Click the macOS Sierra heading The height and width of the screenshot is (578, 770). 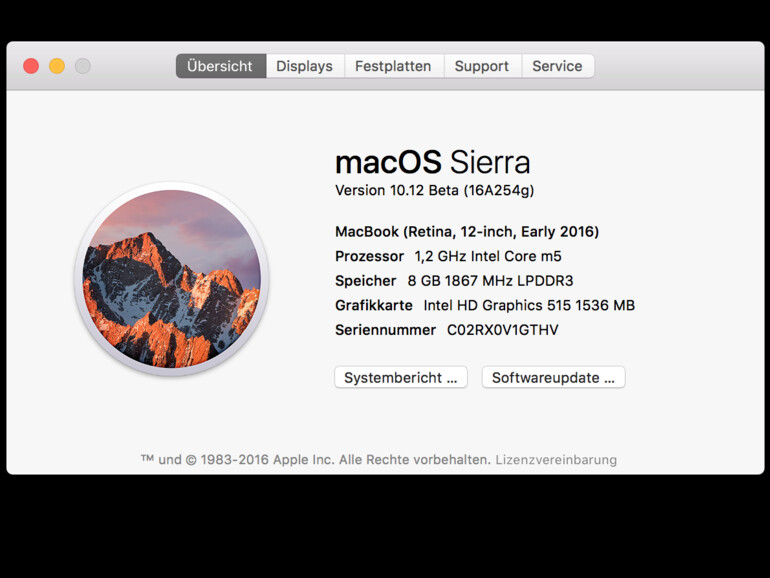(x=433, y=162)
